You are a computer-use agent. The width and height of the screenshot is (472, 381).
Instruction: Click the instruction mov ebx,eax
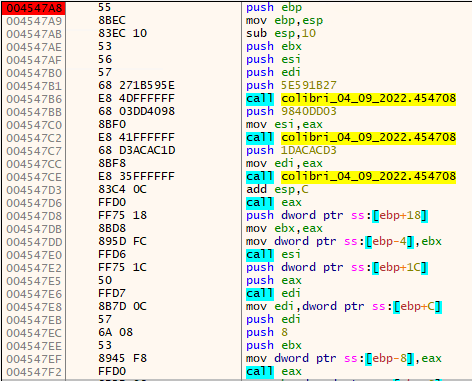coord(284,228)
